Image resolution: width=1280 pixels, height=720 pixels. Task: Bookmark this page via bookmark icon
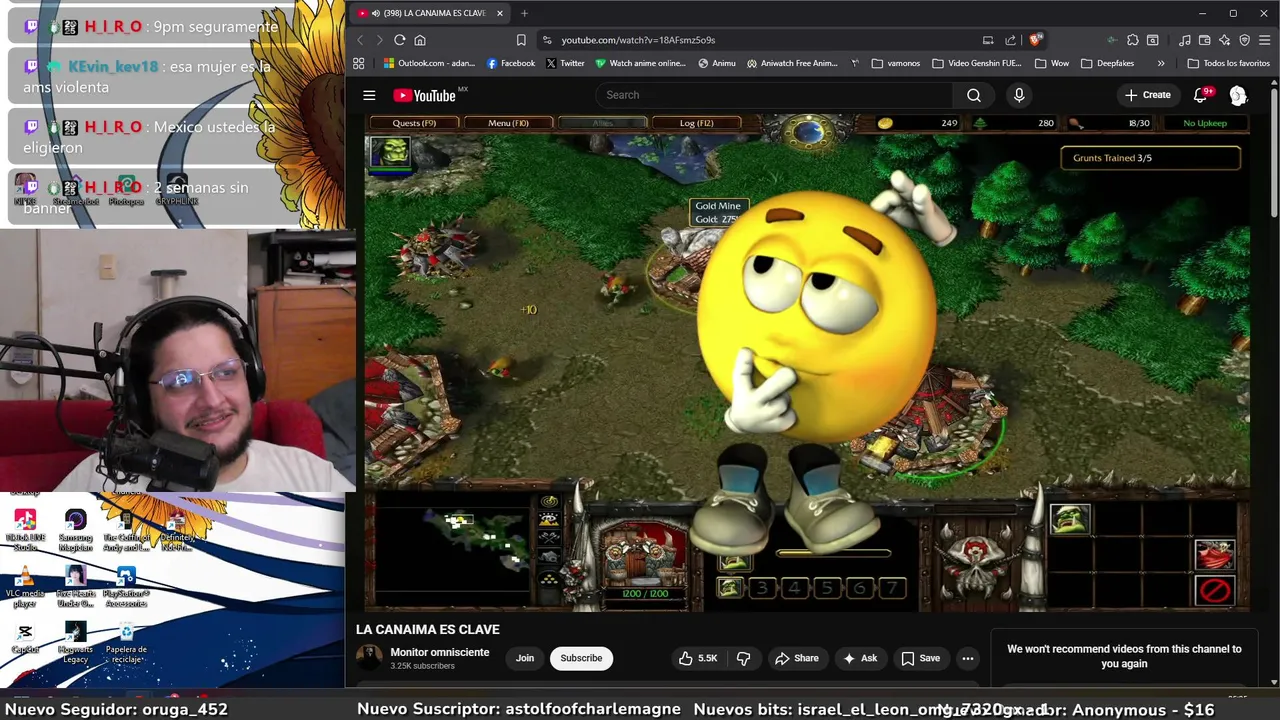(521, 40)
